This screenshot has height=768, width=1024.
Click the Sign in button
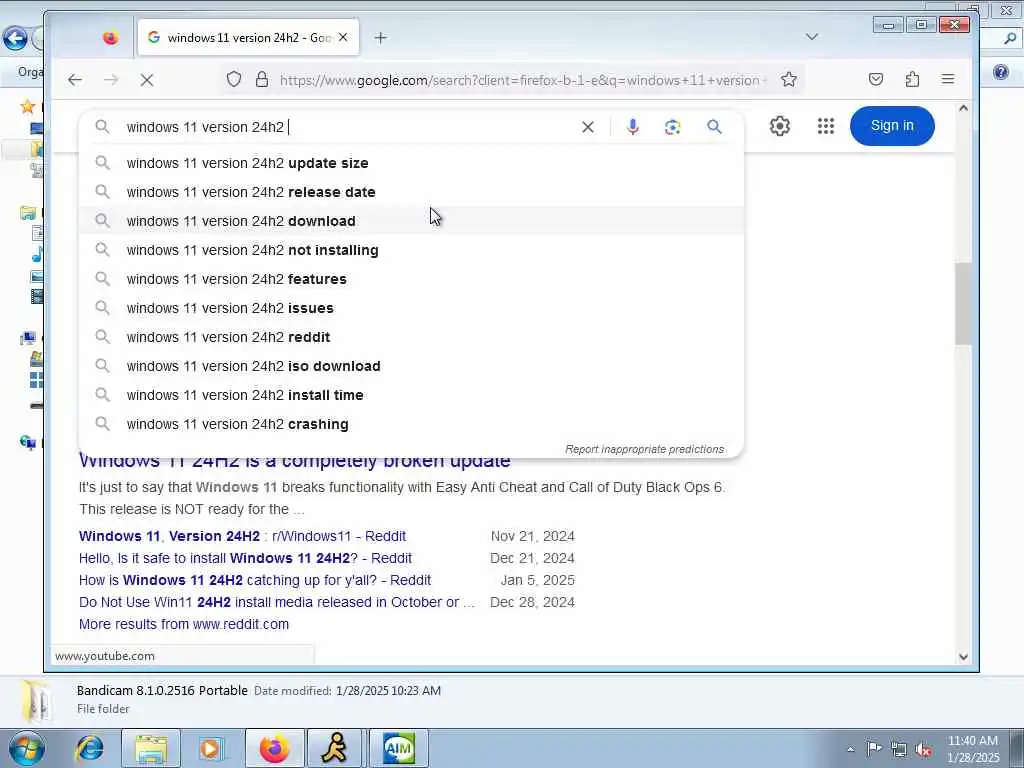coord(892,125)
